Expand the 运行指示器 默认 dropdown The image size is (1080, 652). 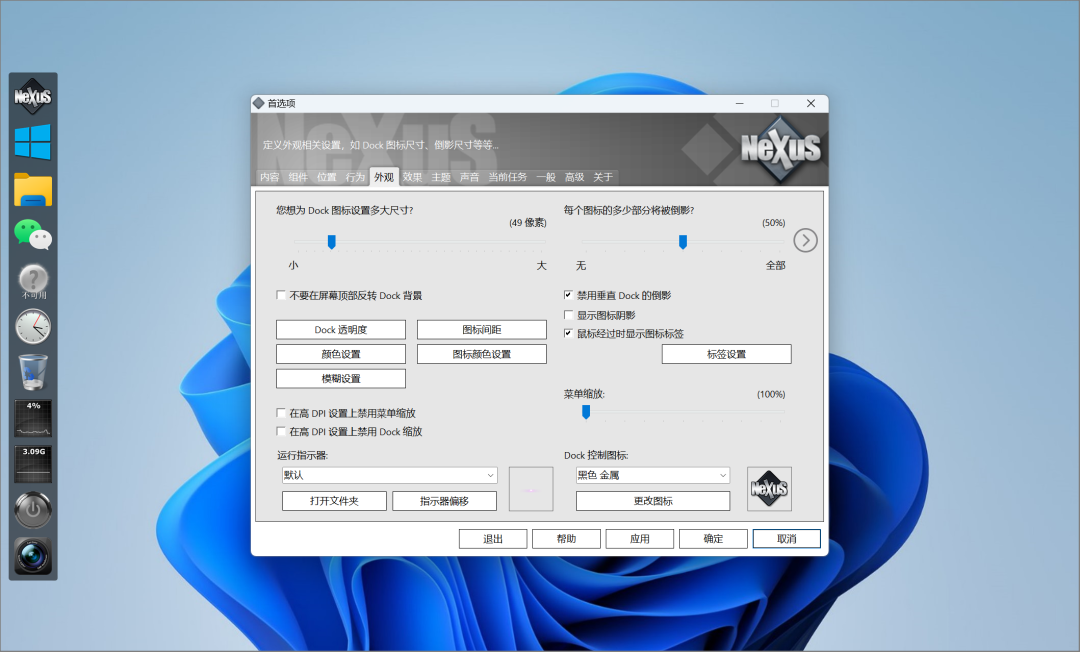pos(389,476)
